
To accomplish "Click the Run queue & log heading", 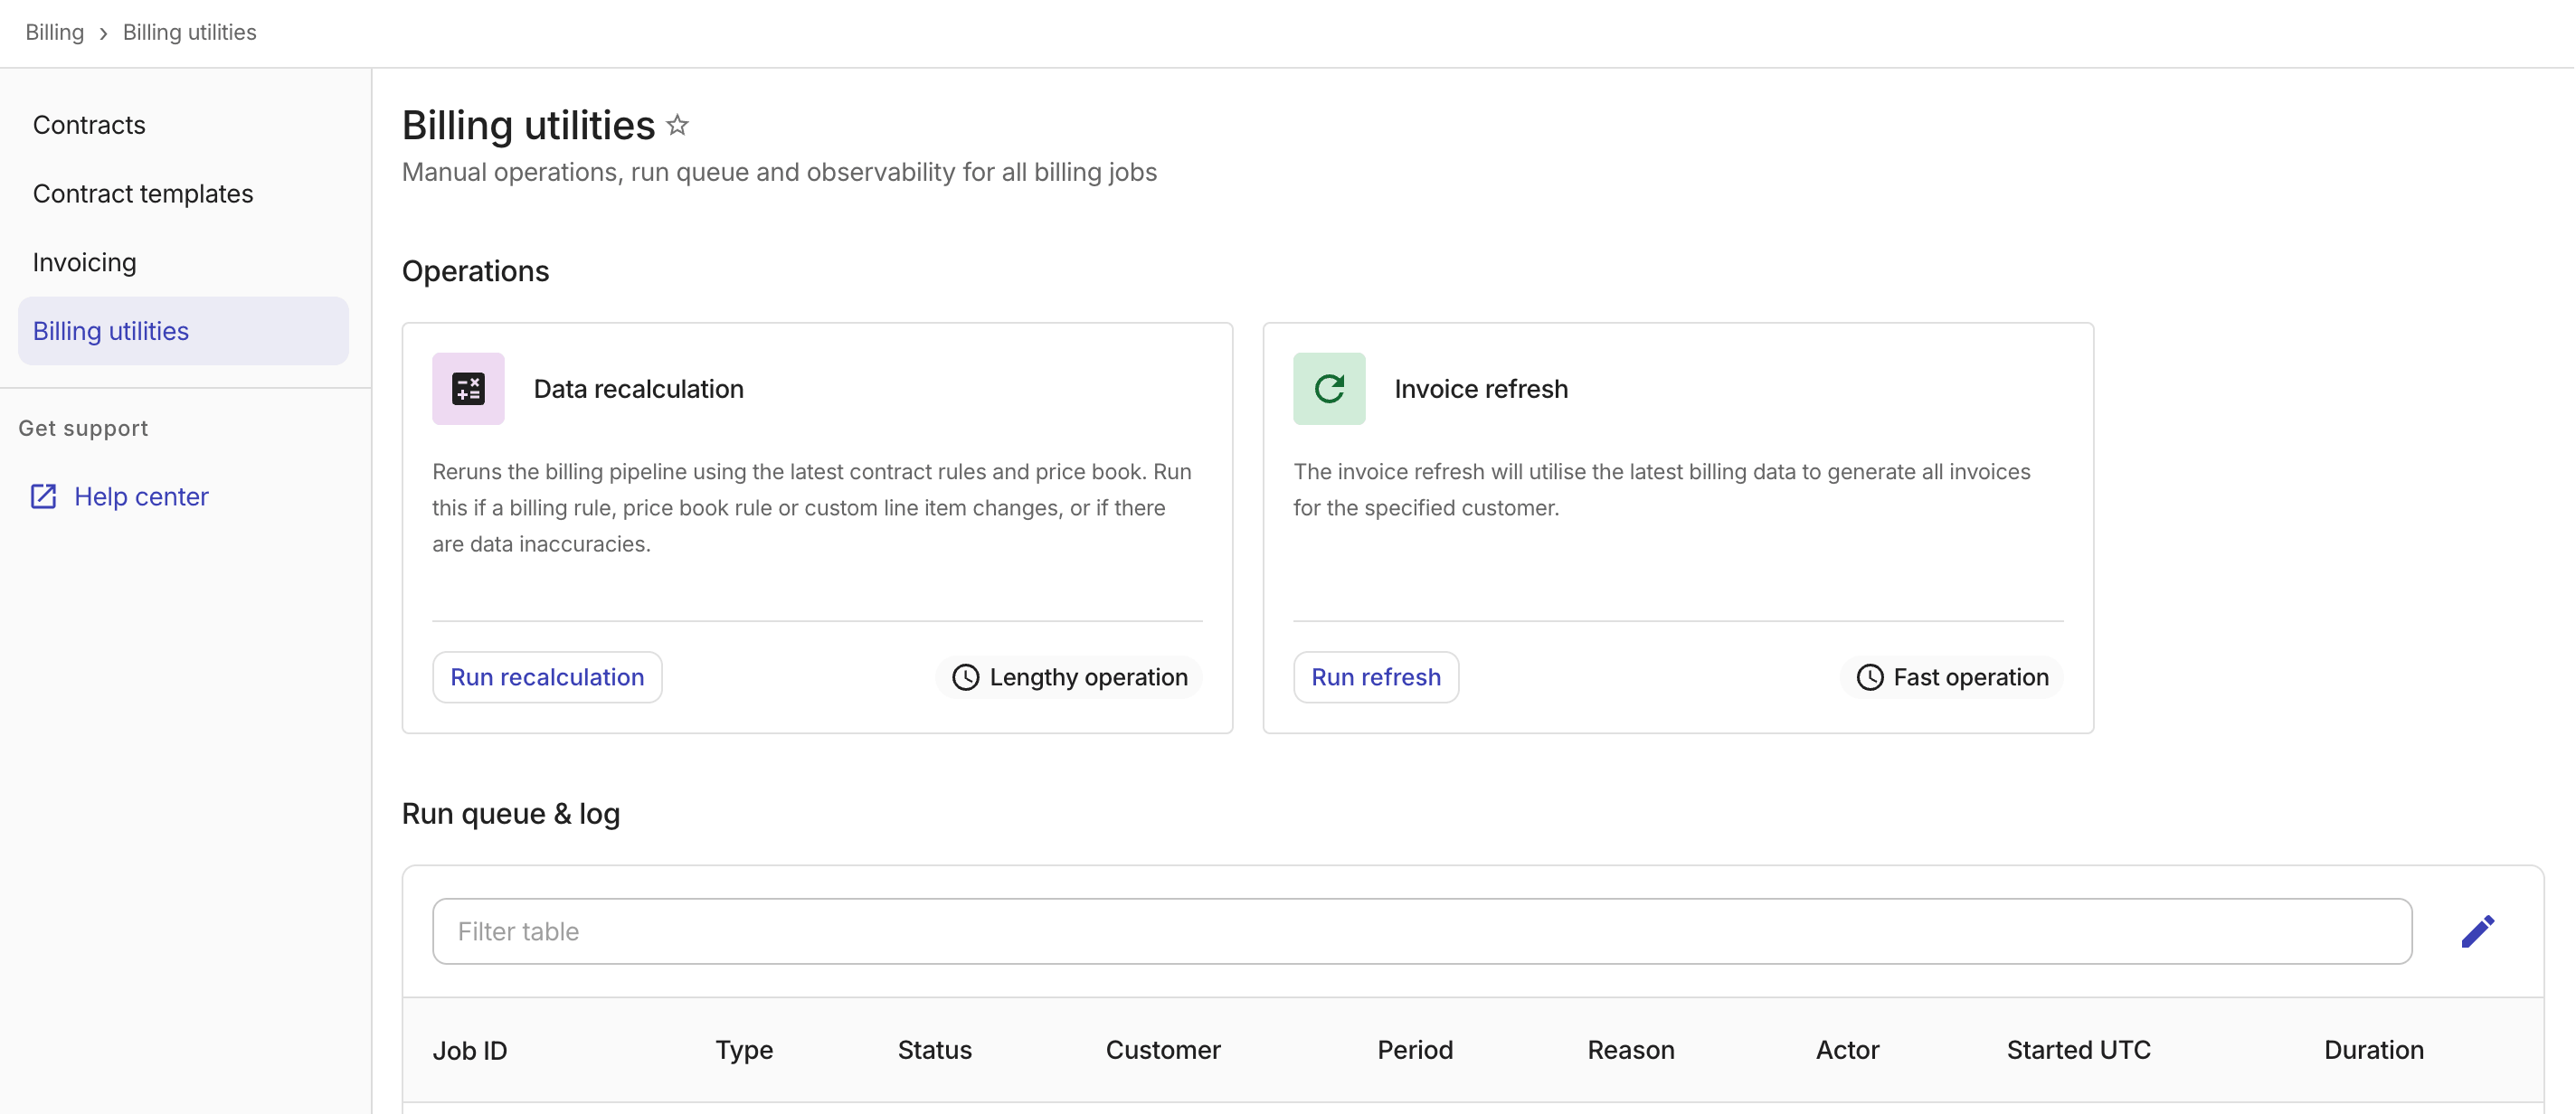I will (x=510, y=813).
